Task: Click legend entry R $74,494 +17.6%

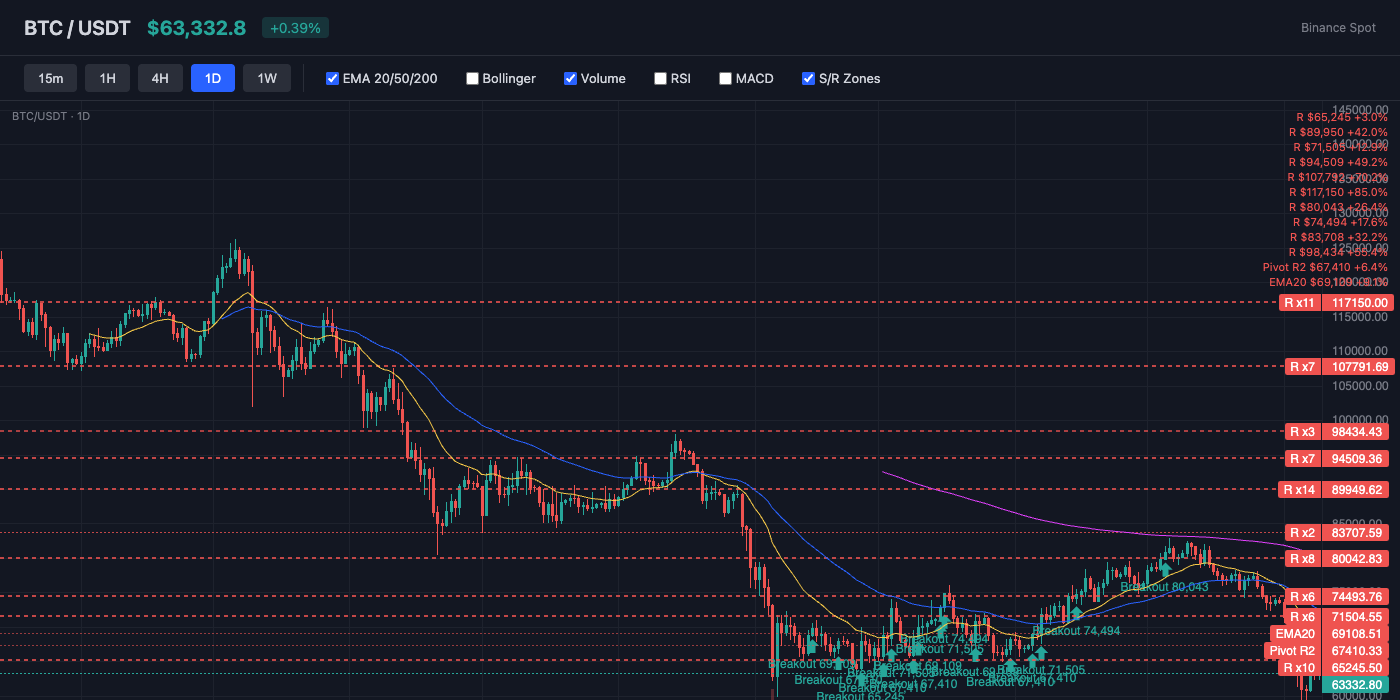Action: (1340, 222)
